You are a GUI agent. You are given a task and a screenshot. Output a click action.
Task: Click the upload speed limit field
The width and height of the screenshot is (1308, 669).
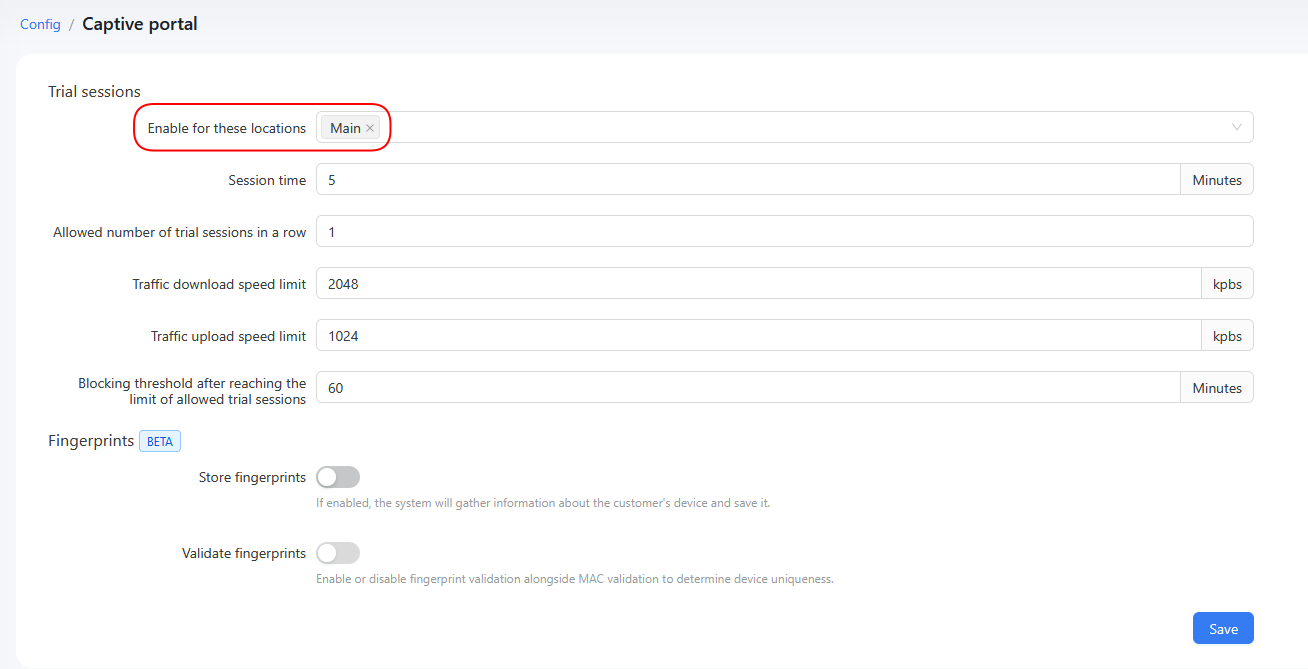point(758,336)
